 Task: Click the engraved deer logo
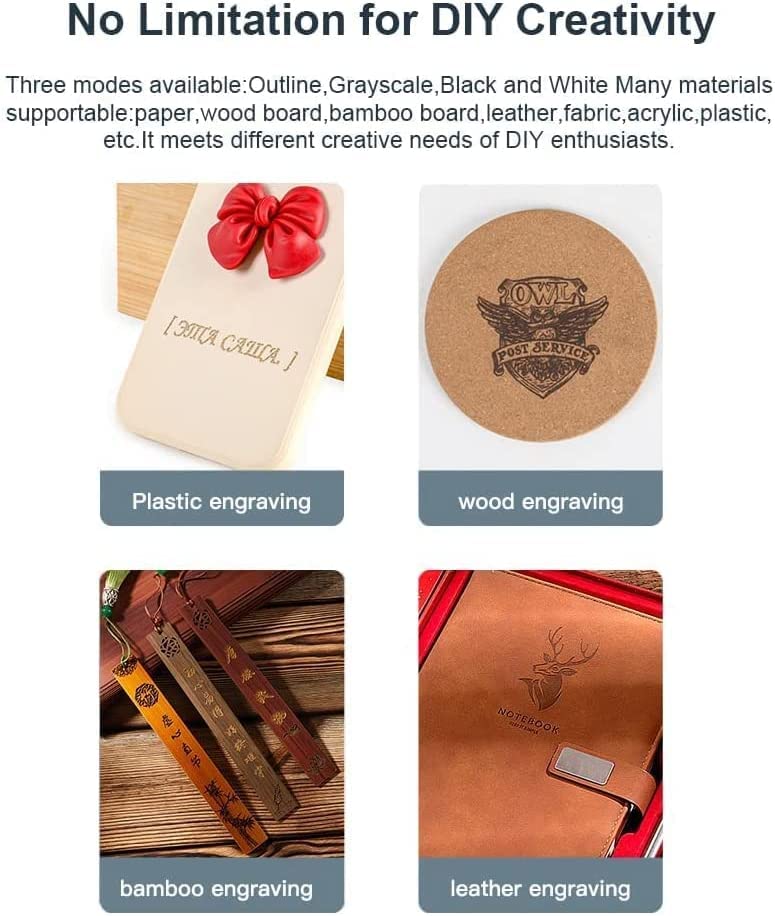(557, 666)
